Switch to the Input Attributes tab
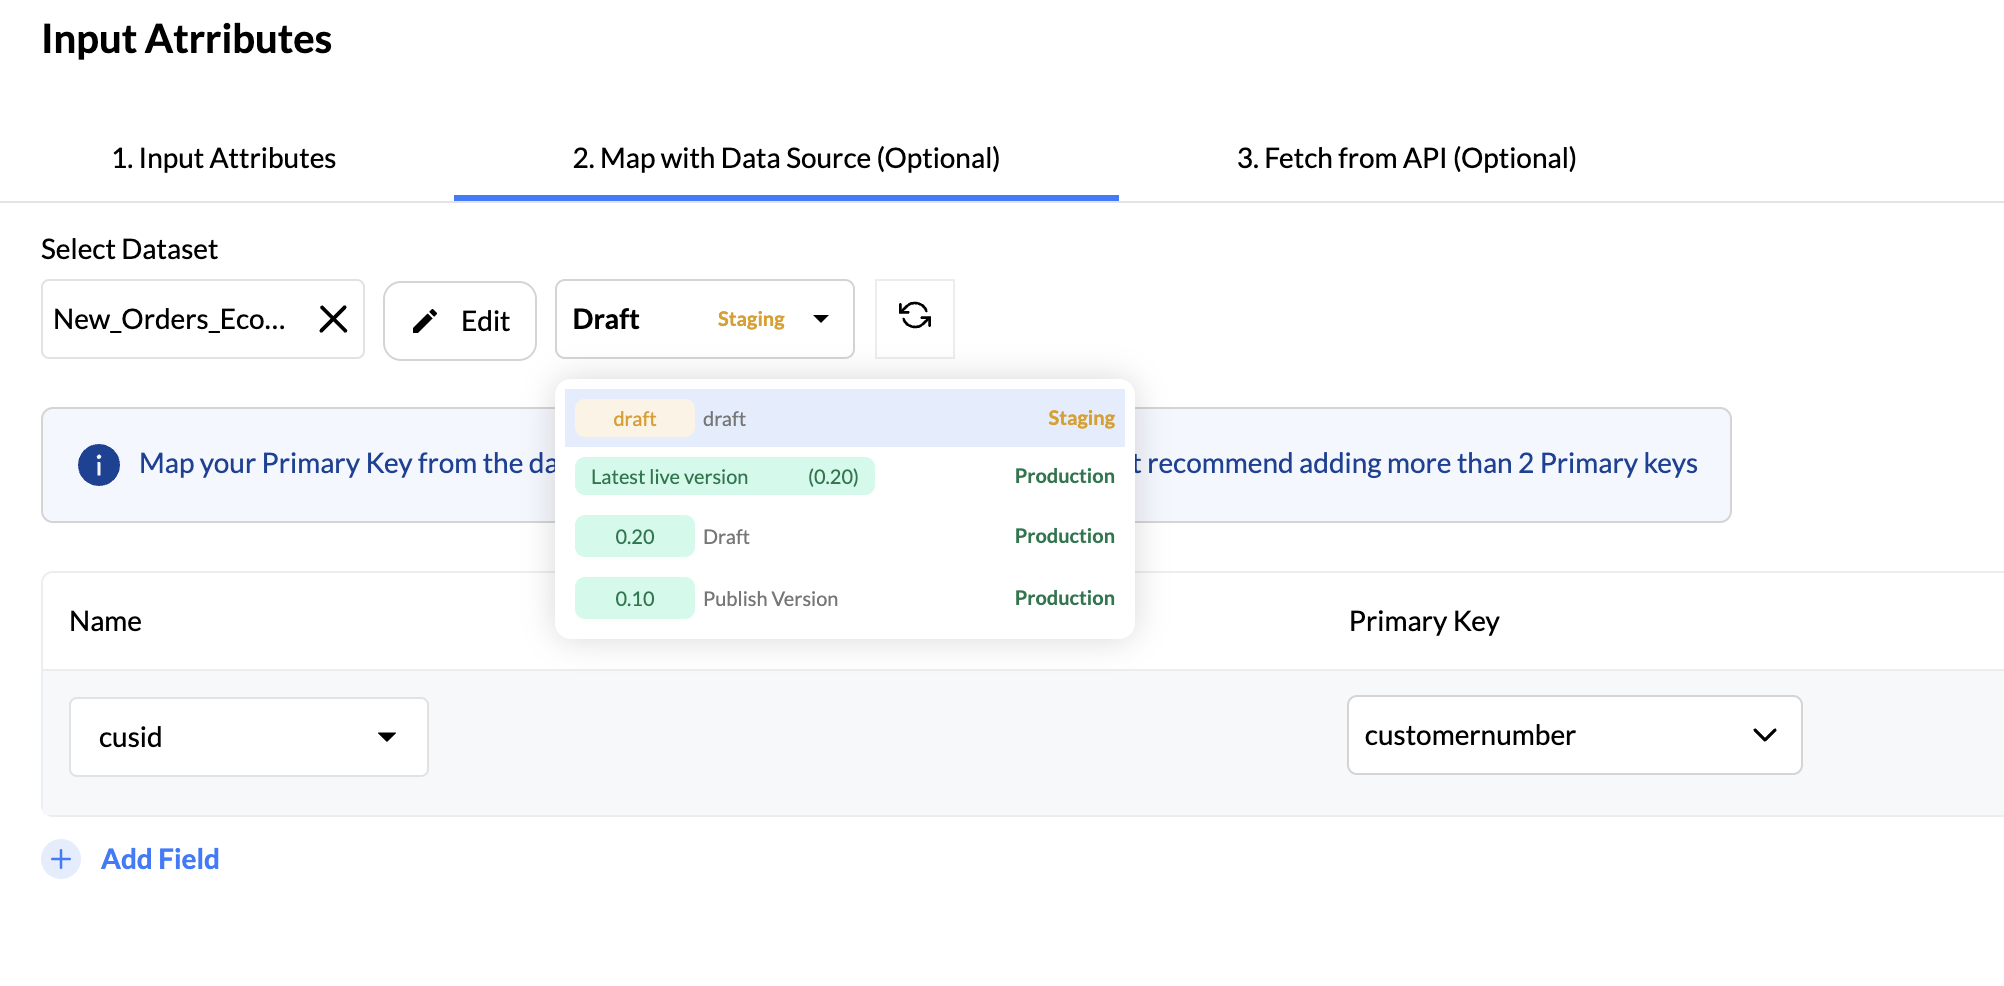 pos(224,158)
